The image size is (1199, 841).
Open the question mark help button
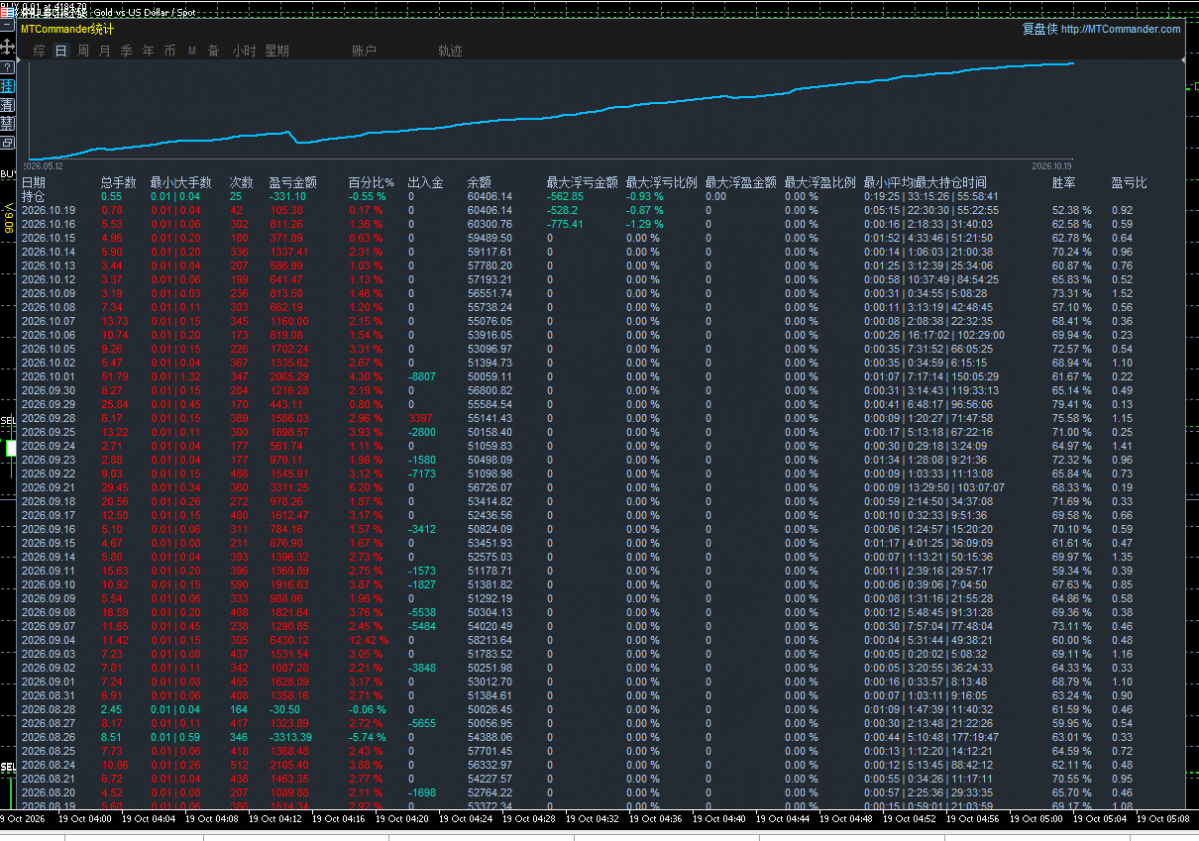click(7, 67)
